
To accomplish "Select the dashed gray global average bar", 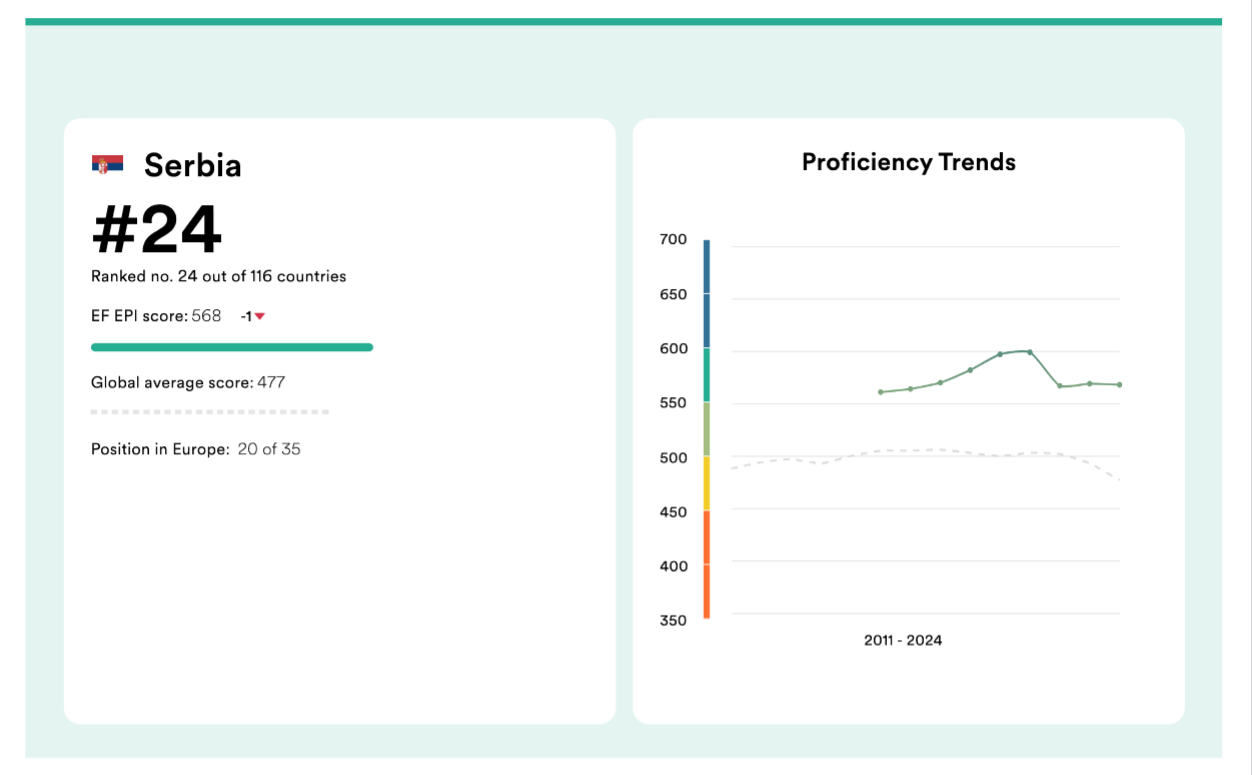I will (x=210, y=412).
